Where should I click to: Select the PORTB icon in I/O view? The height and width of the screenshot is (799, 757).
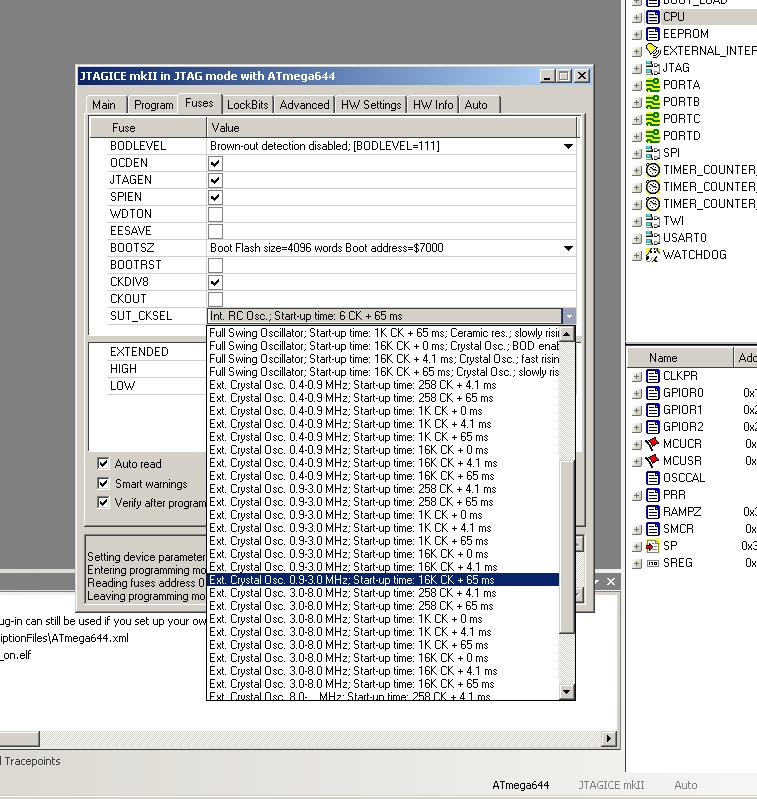[653, 102]
